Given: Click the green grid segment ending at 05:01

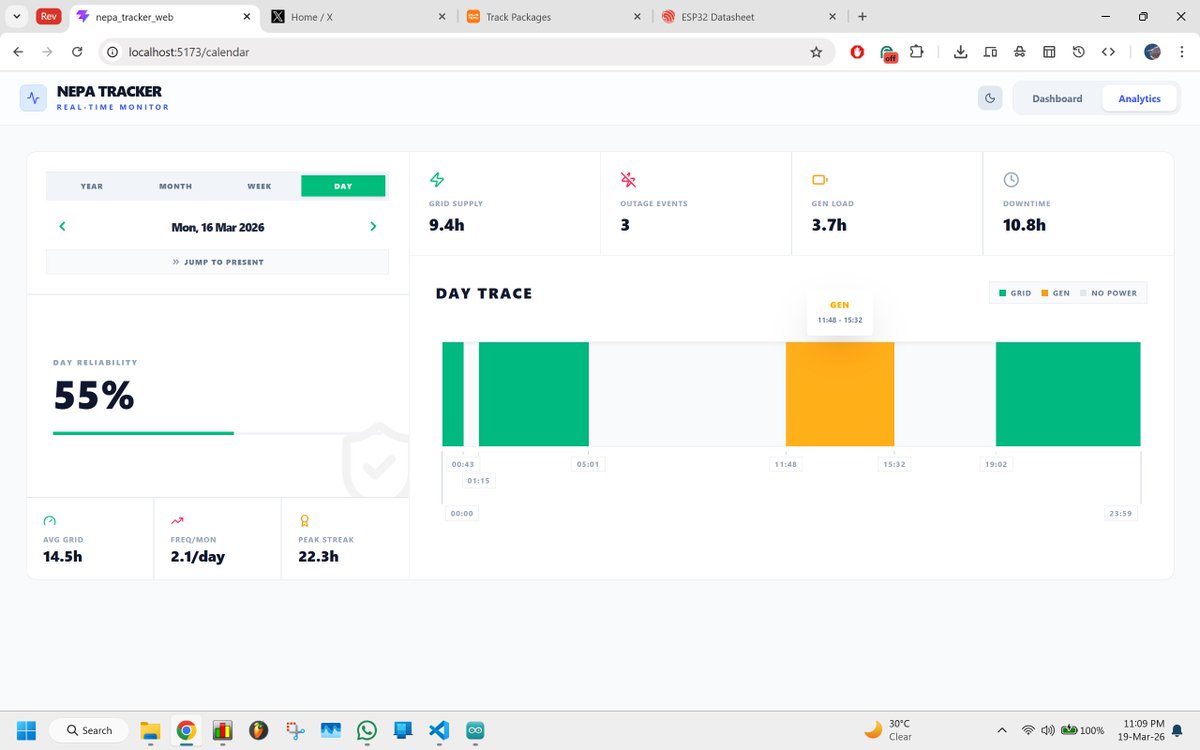Looking at the screenshot, I should pyautogui.click(x=534, y=394).
